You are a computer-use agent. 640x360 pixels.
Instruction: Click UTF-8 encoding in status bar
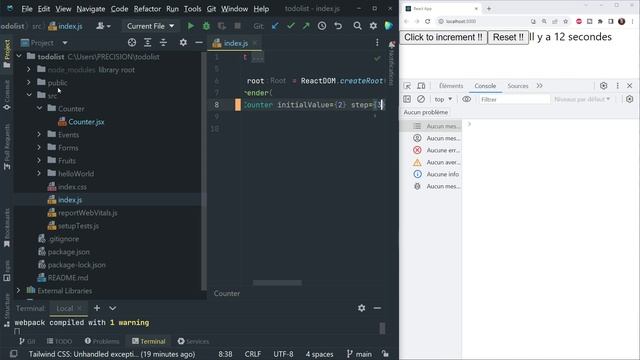coord(283,354)
